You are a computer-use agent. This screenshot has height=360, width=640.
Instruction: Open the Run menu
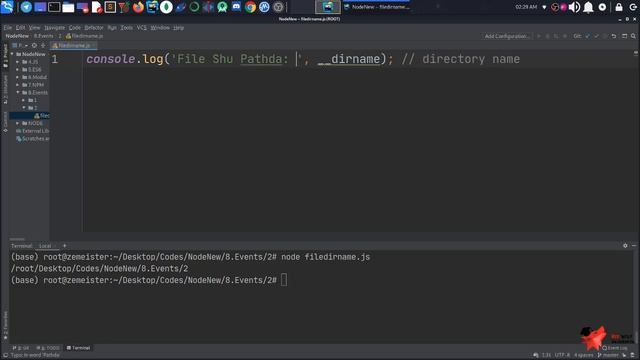112,27
